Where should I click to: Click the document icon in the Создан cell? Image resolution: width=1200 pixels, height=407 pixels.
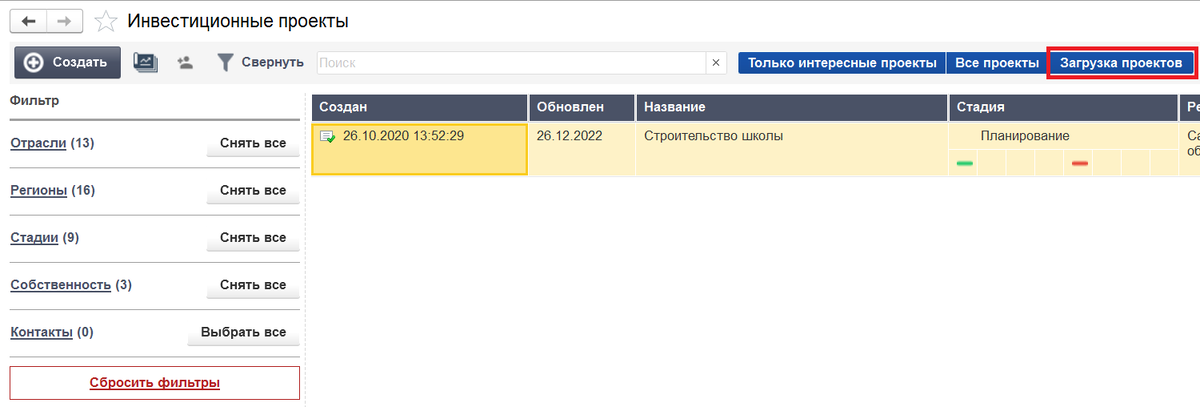(327, 136)
